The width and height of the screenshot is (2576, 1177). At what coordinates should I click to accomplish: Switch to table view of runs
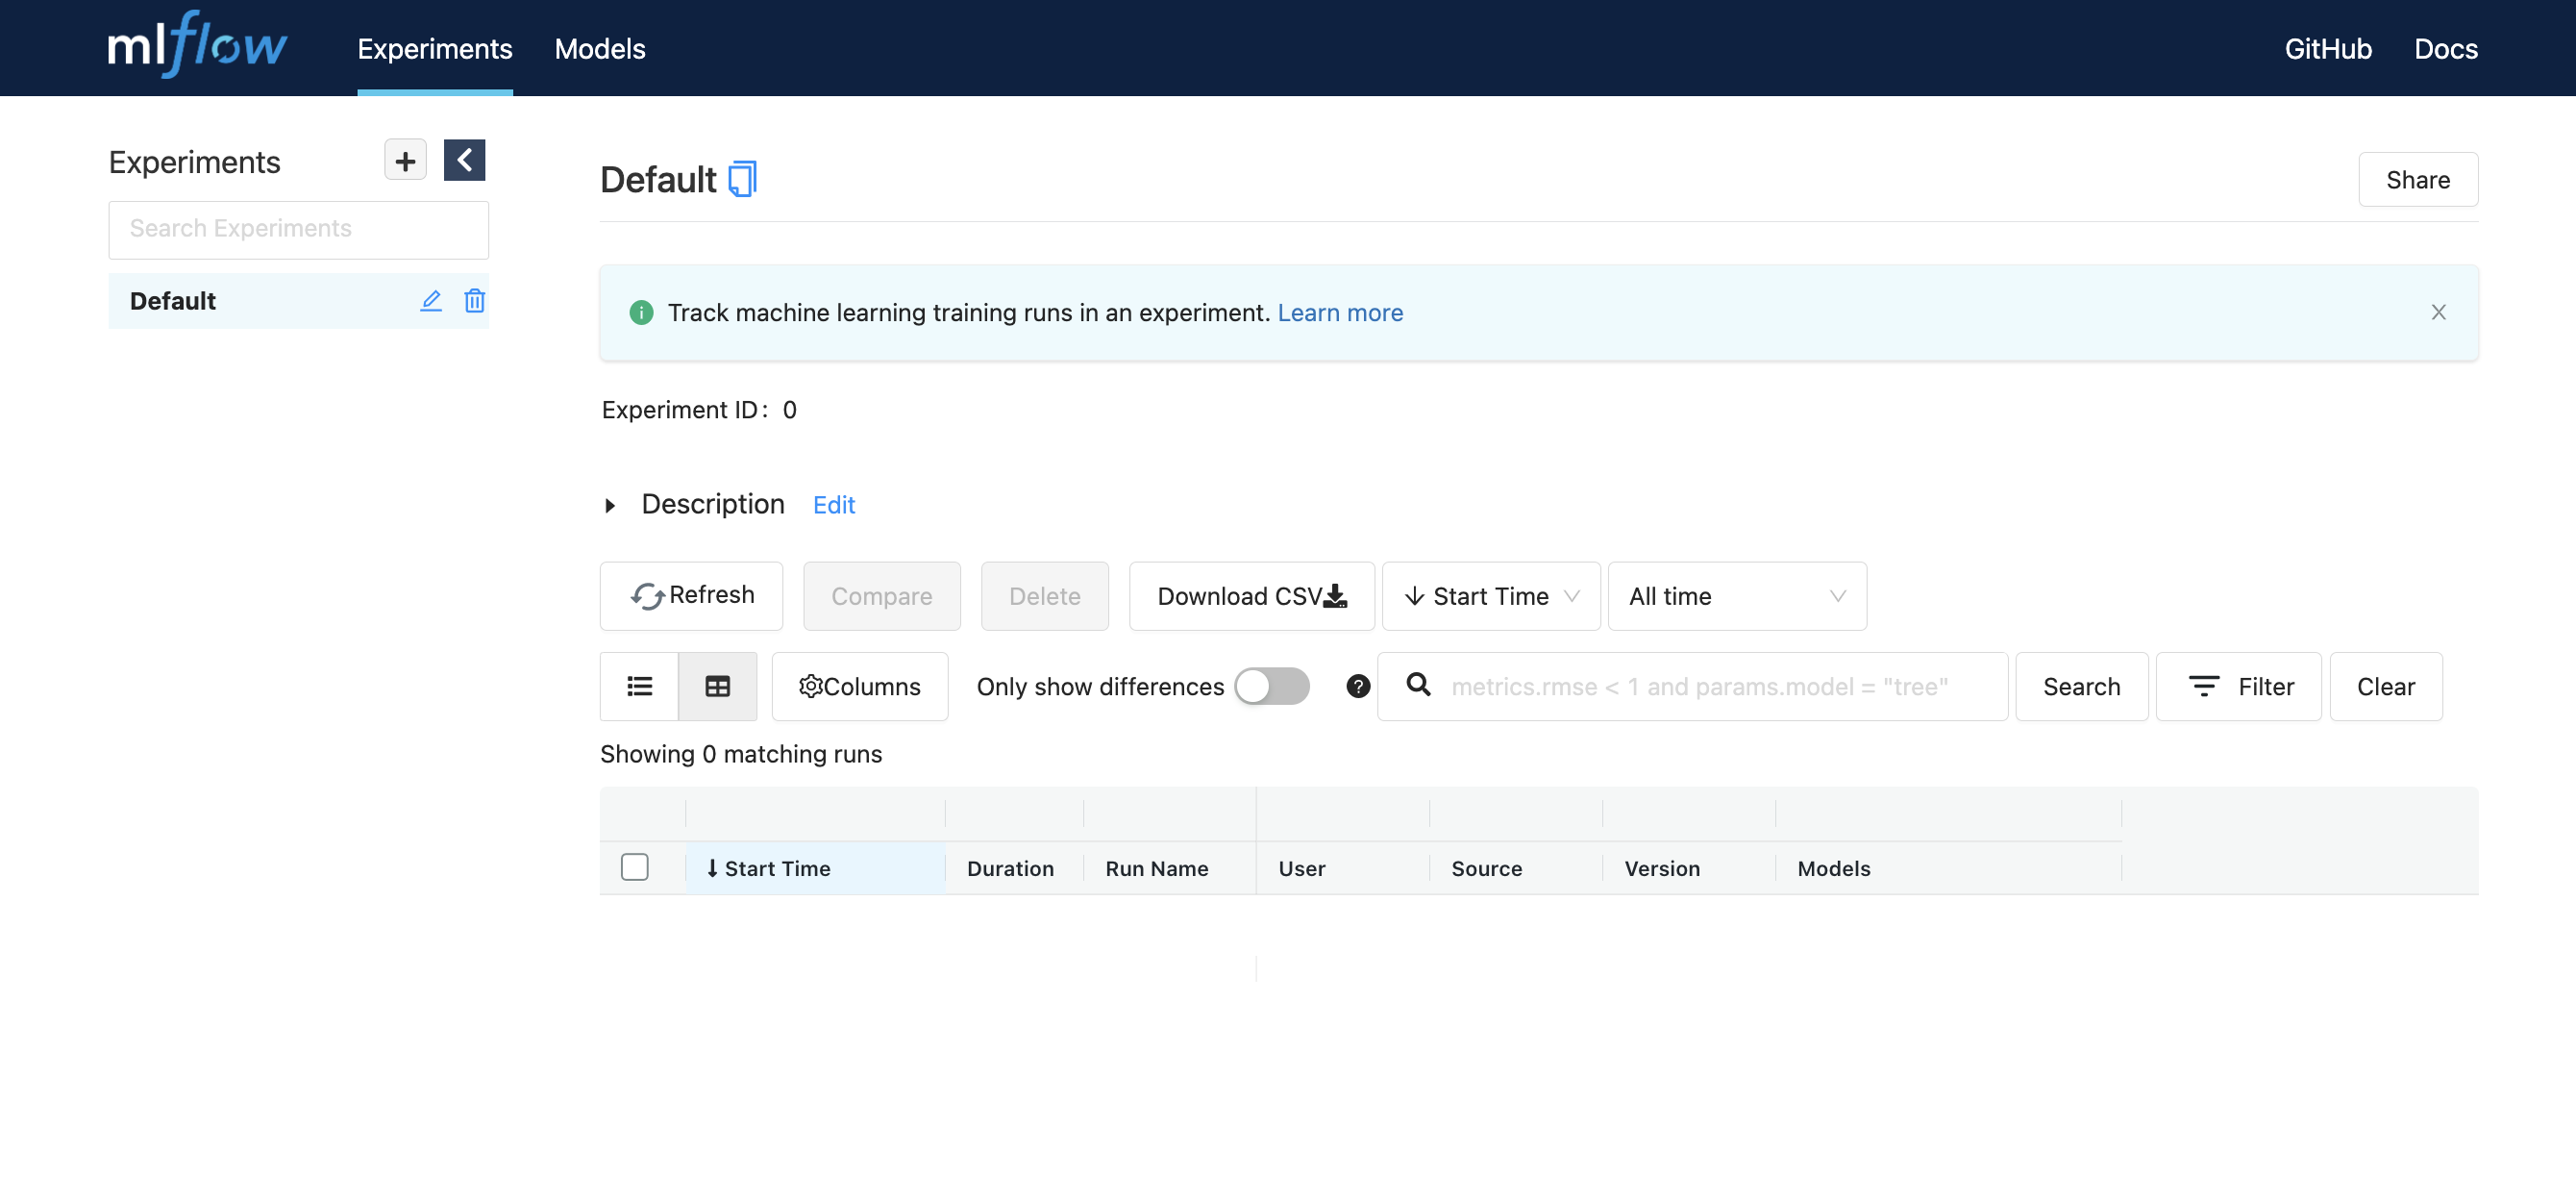click(x=718, y=686)
